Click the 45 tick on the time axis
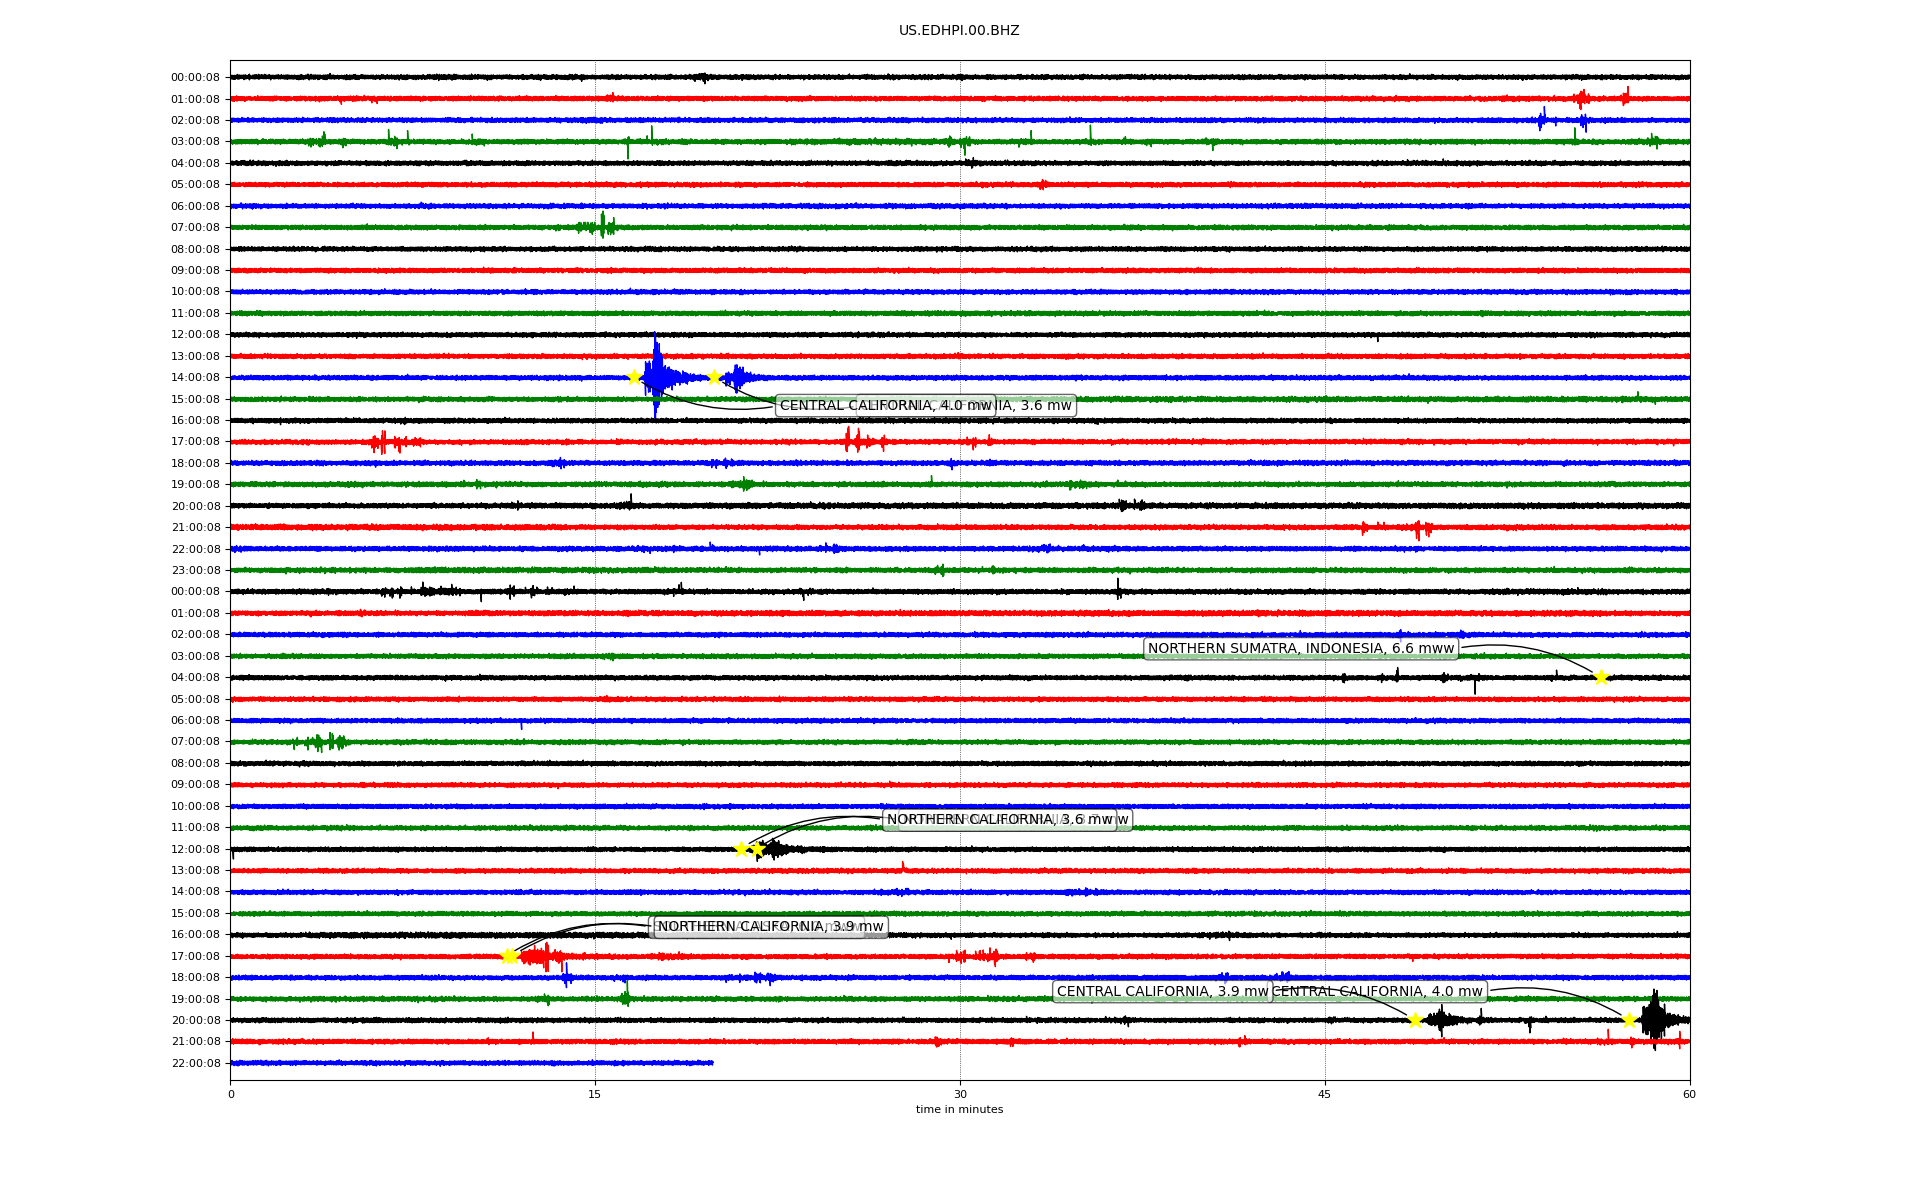The height and width of the screenshot is (1200, 1920). tap(1325, 1094)
